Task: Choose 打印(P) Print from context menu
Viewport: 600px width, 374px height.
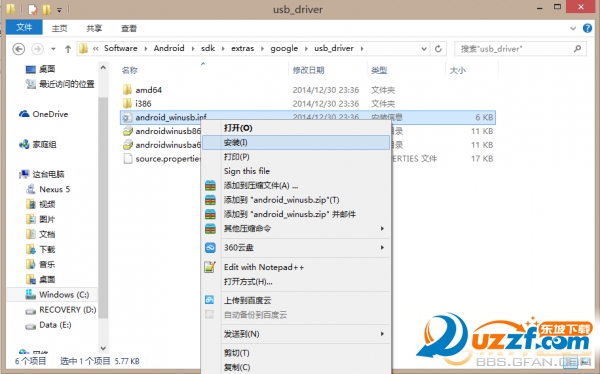Action: tap(295, 157)
